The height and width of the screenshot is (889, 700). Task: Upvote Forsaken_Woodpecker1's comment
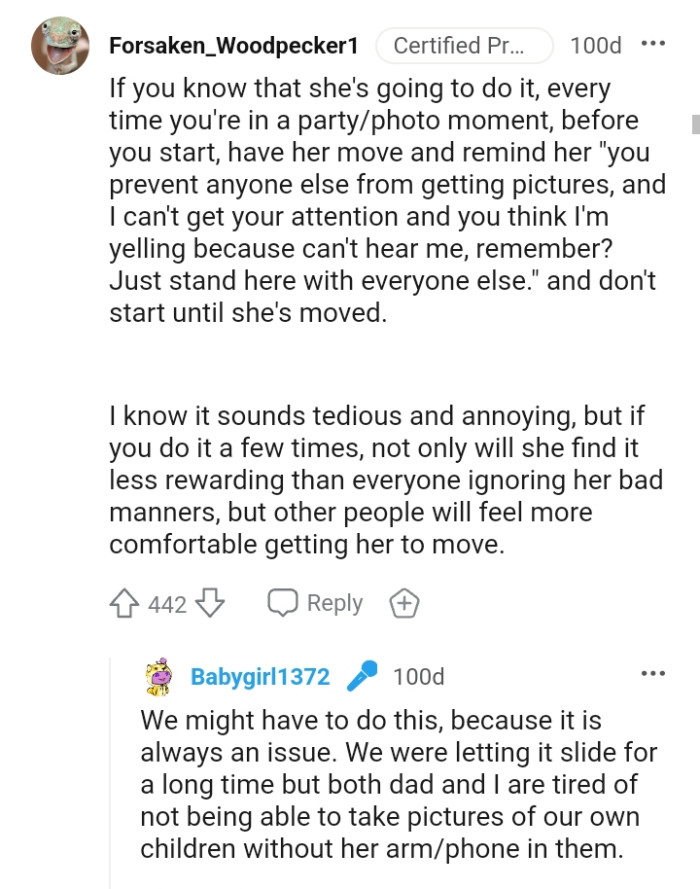tap(126, 604)
